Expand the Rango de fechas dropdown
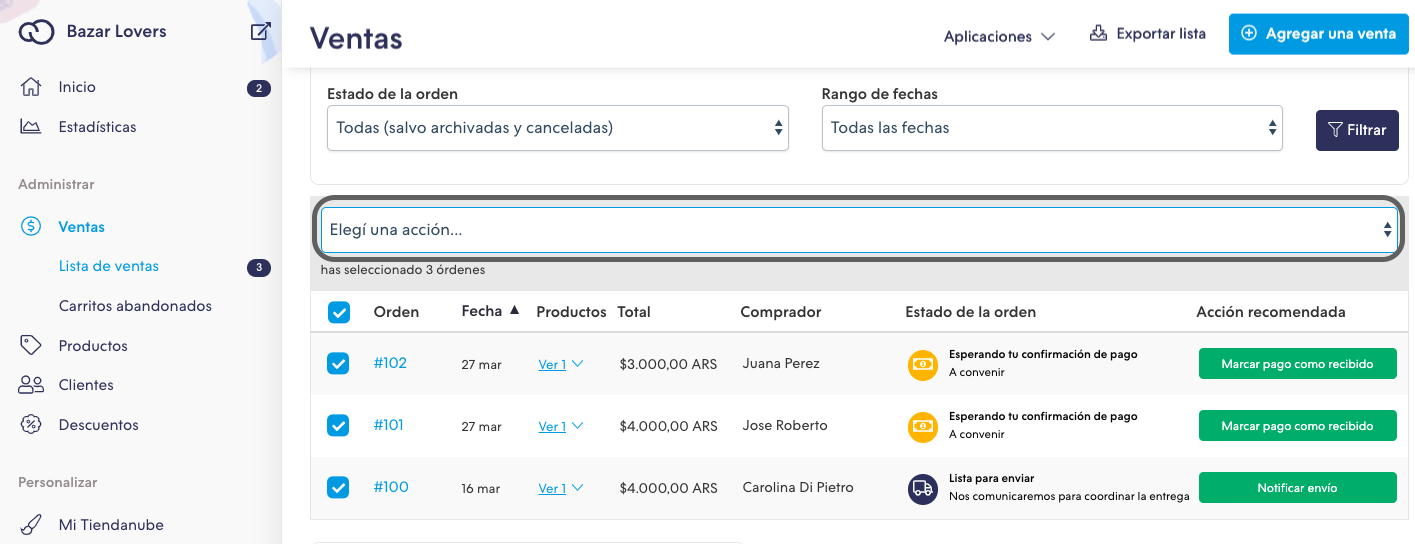 (x=1051, y=128)
